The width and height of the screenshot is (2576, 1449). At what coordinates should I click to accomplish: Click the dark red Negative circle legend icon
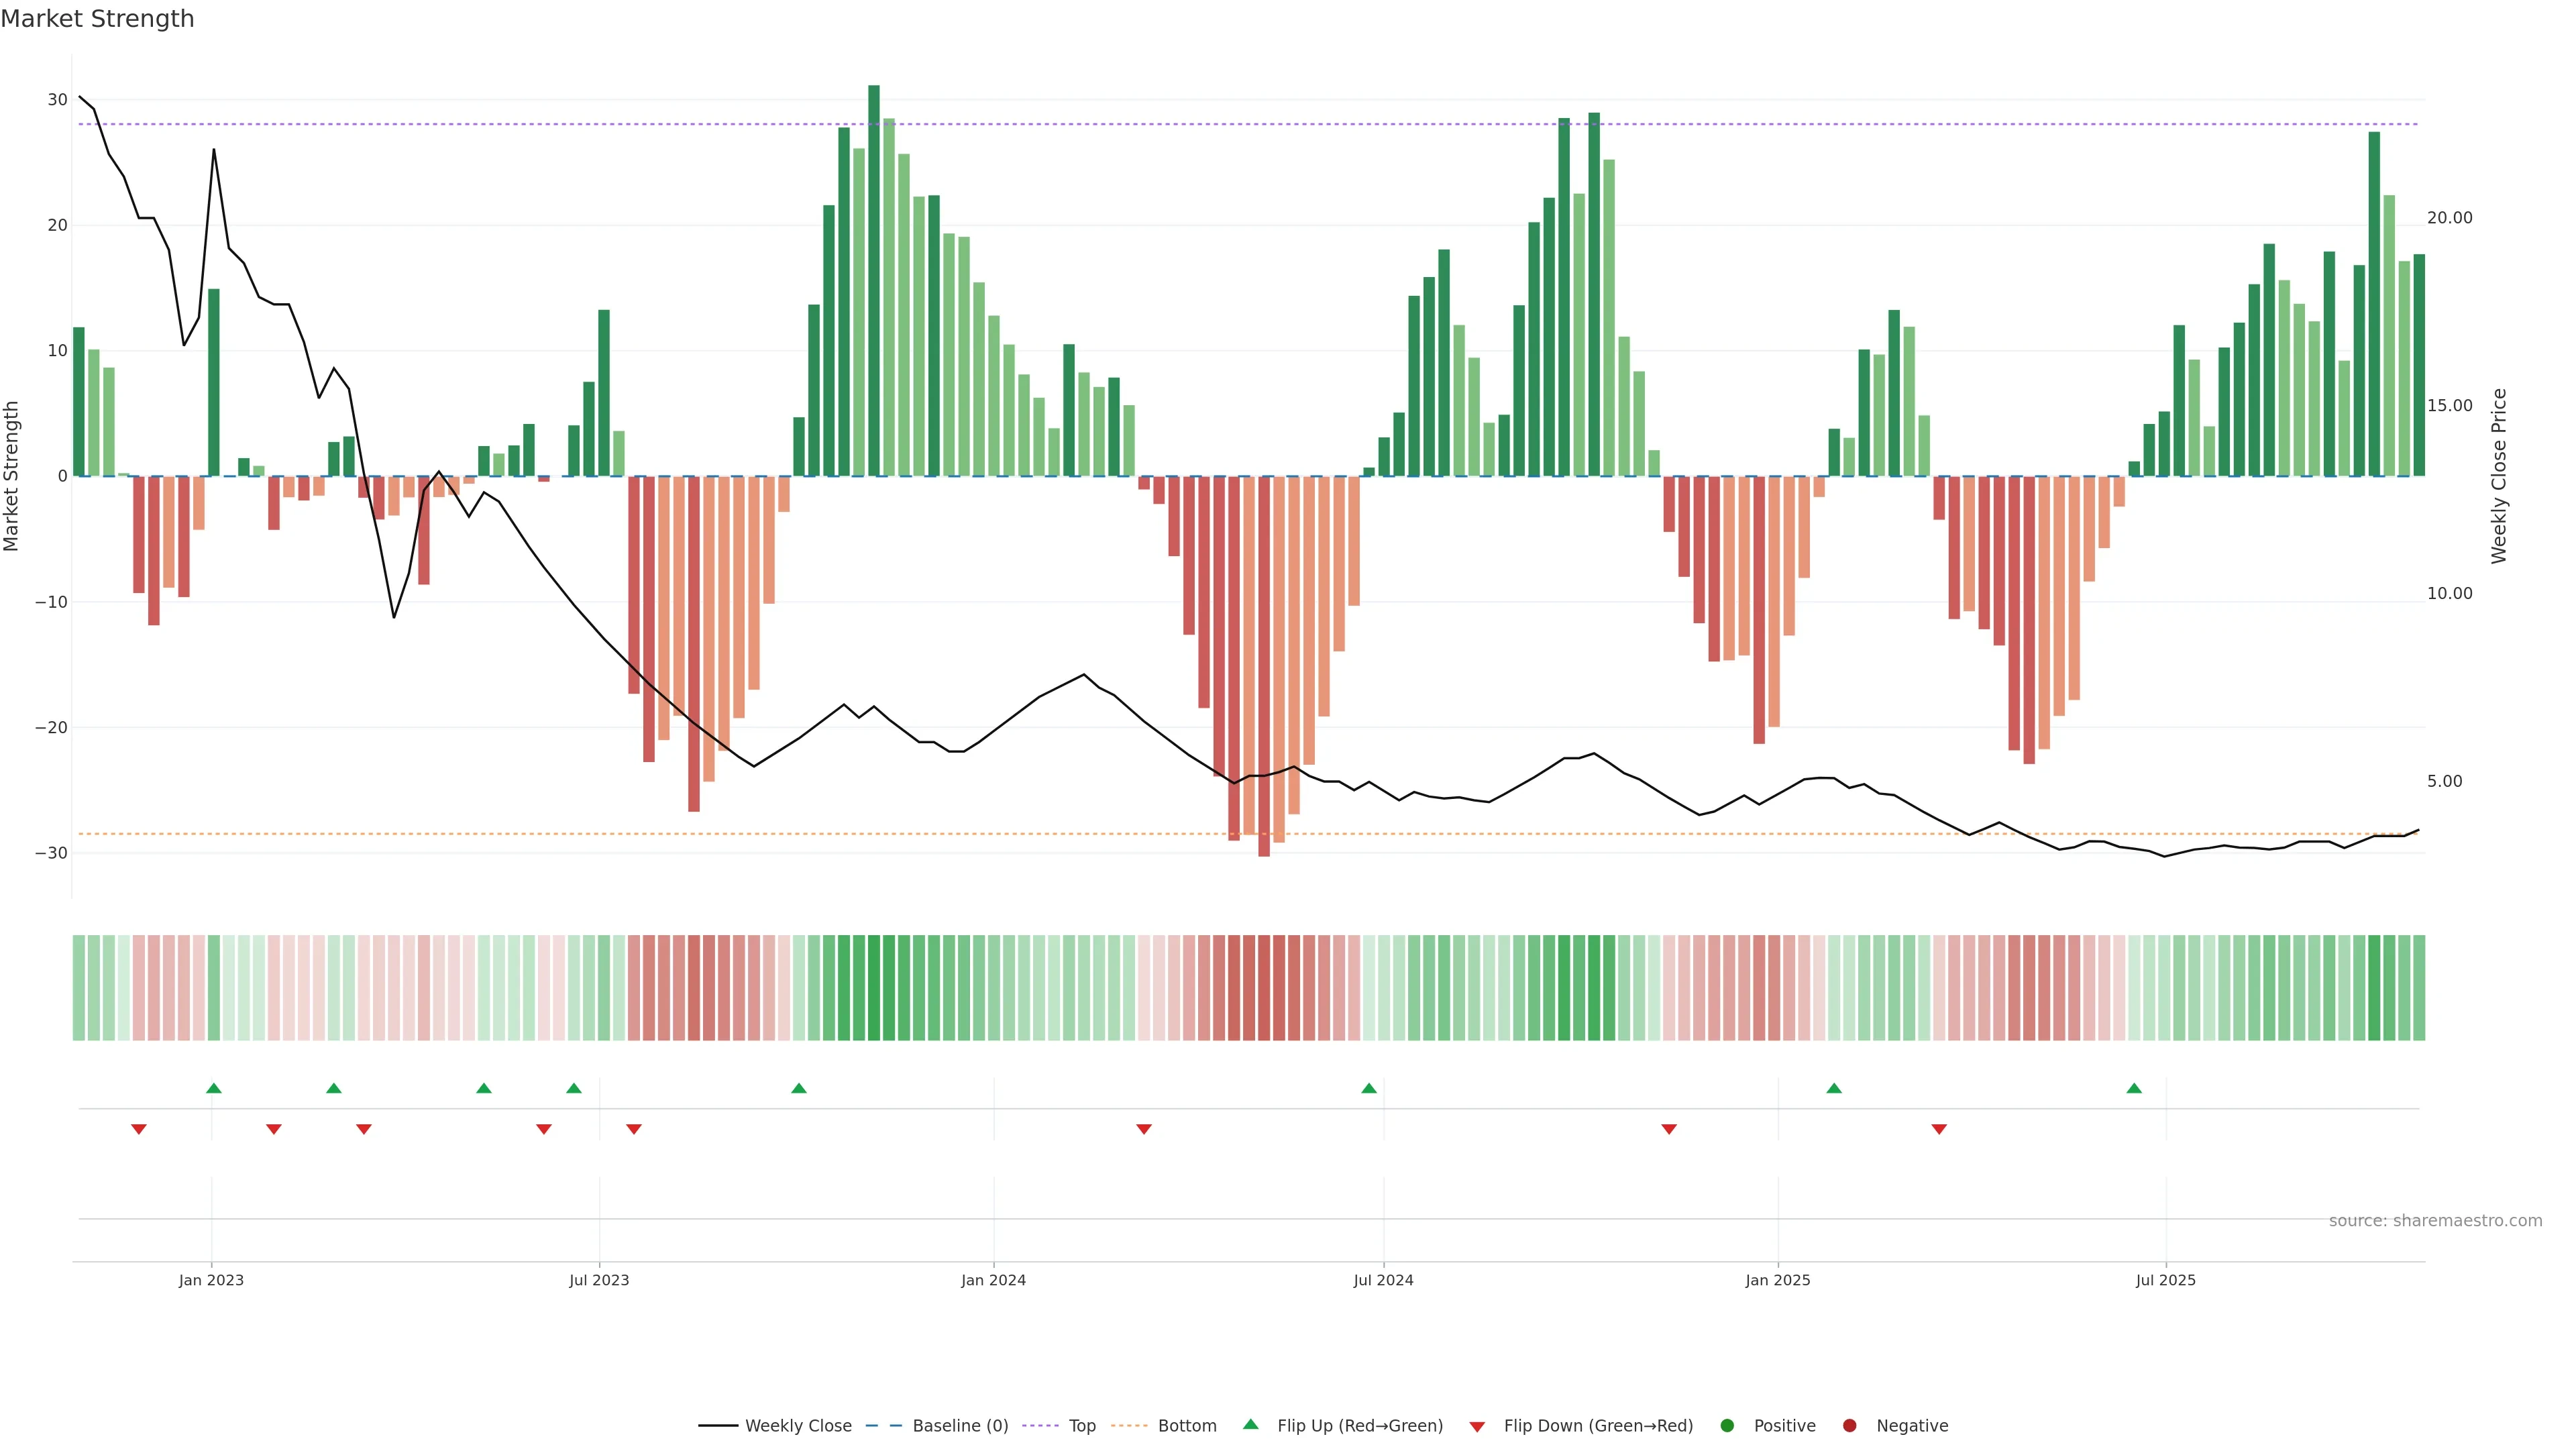pyautogui.click(x=1849, y=1425)
